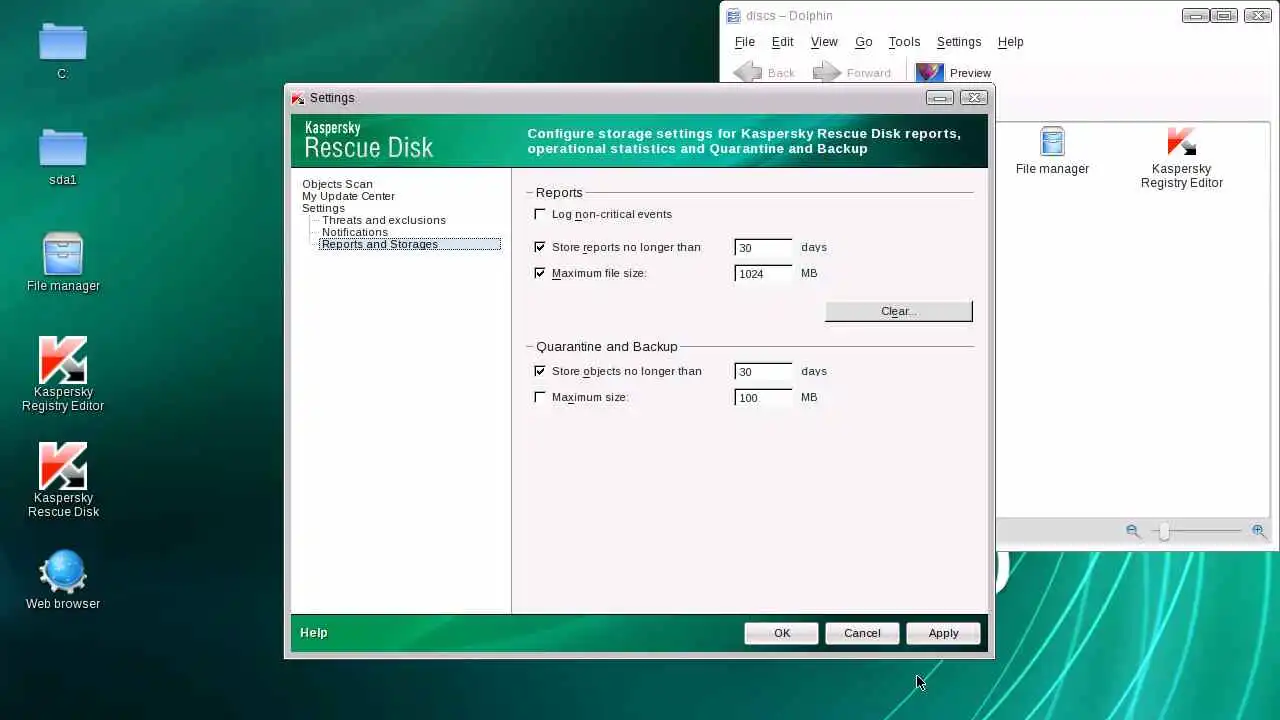Uncheck Store reports no longer than

pyautogui.click(x=540, y=247)
